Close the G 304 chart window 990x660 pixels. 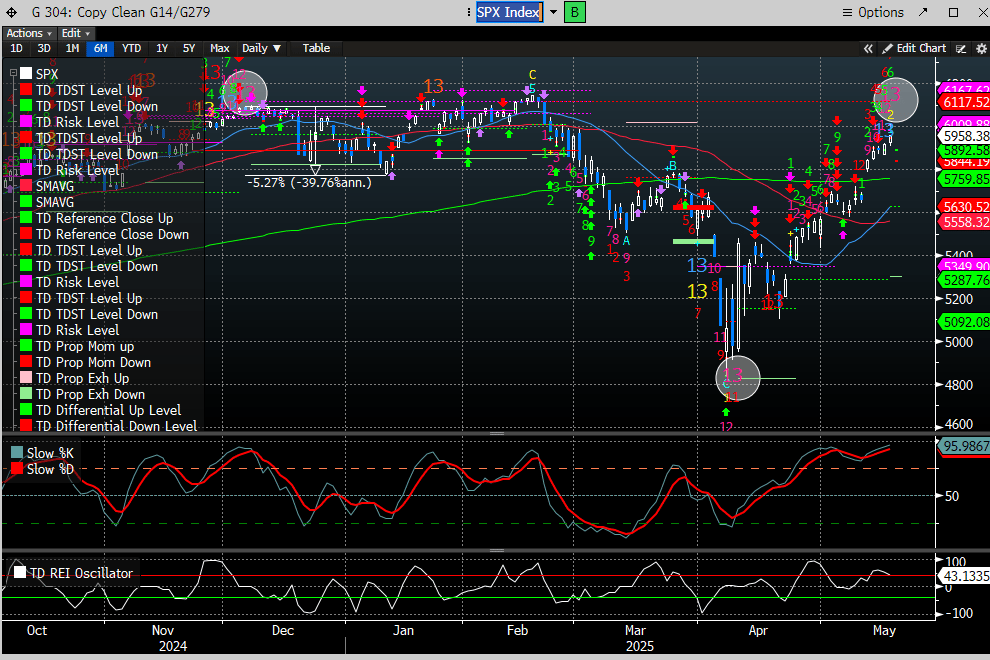pyautogui.click(x=982, y=12)
